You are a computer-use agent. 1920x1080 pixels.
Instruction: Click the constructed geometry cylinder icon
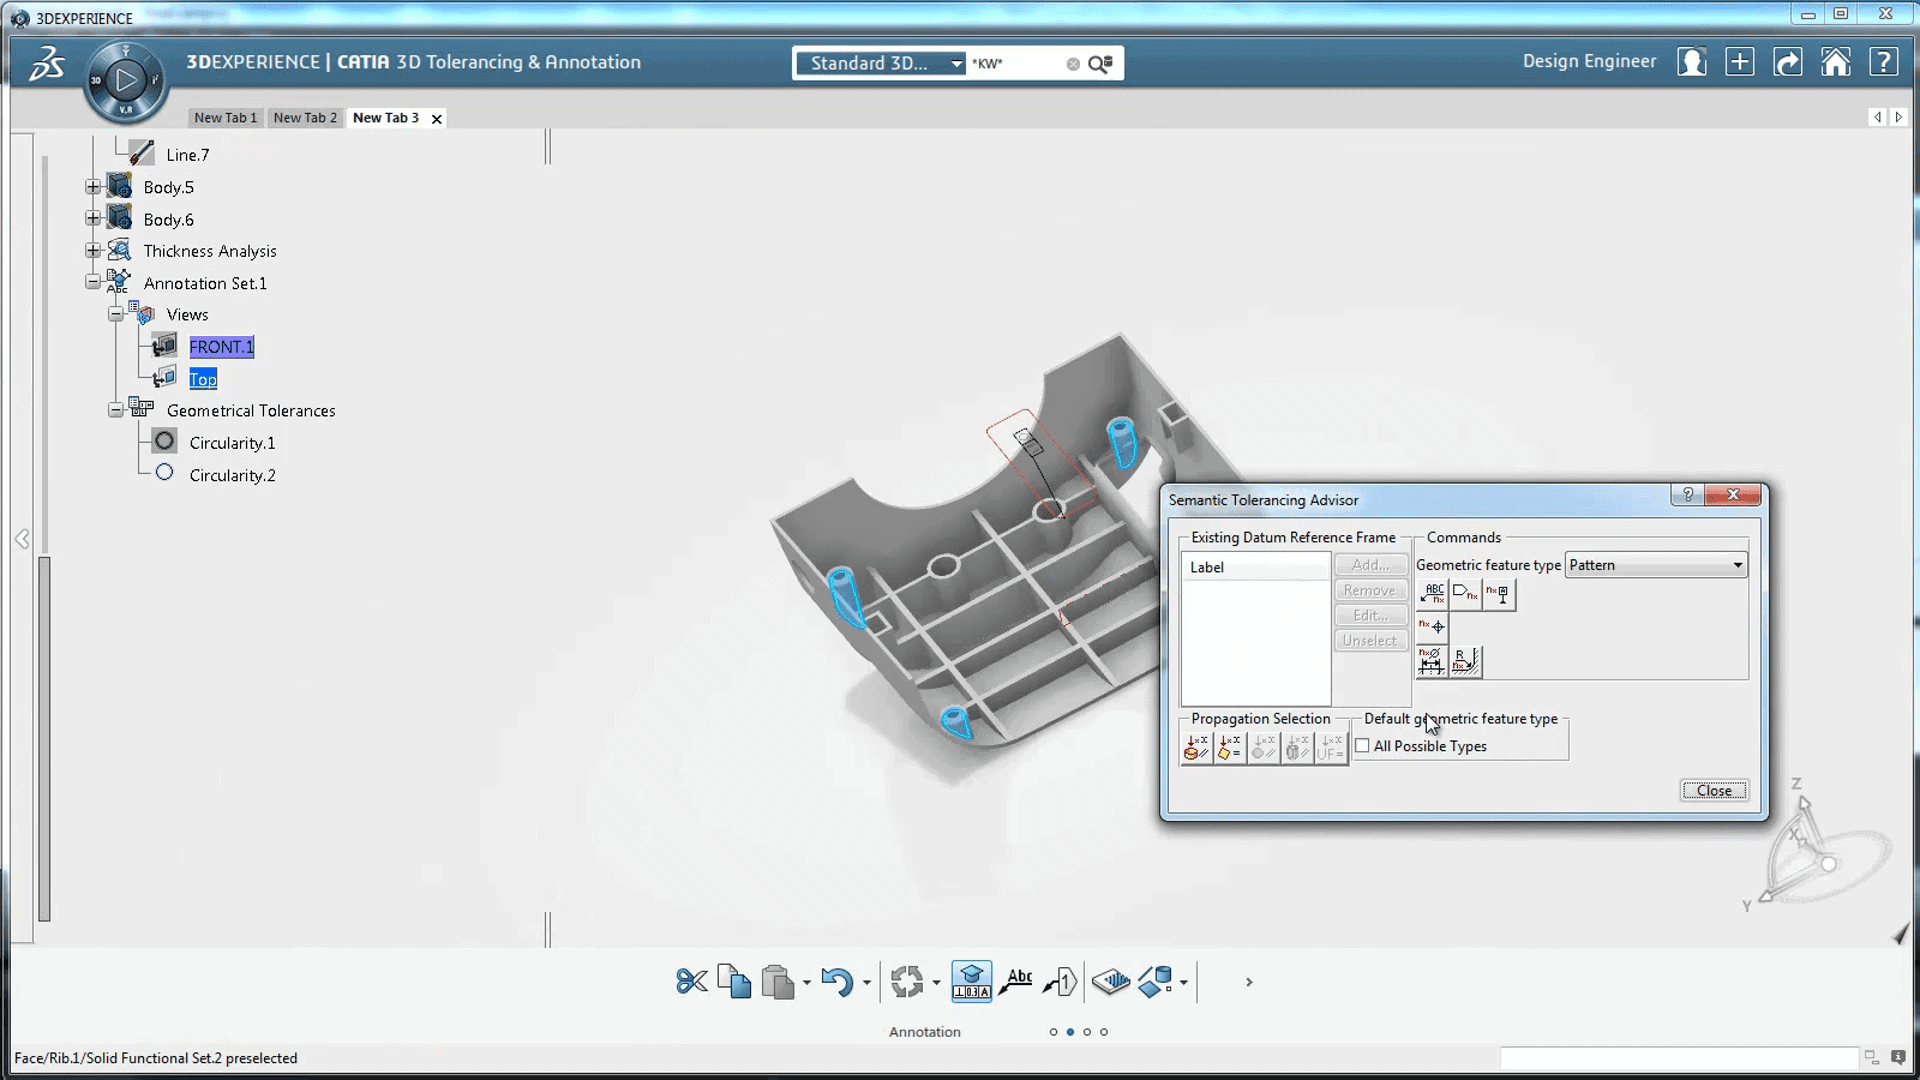click(1155, 981)
